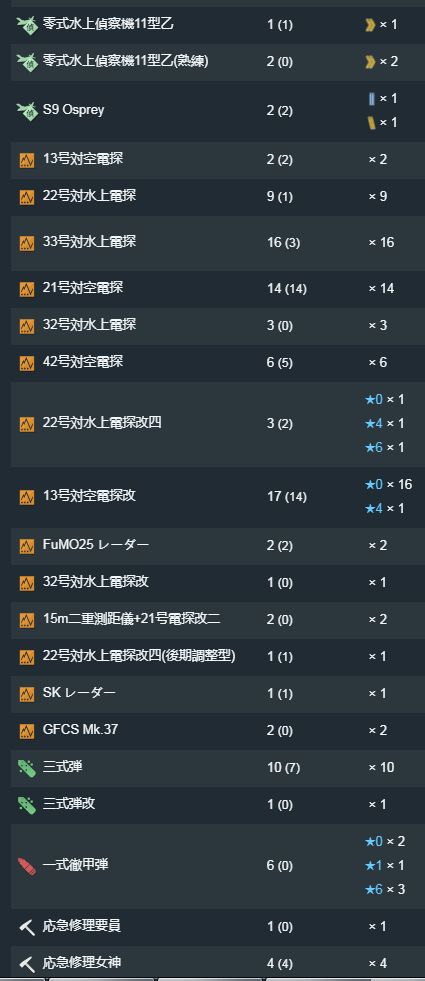
Task: Click the red shell icon for 一式徹甲弾
Action: [x=27, y=867]
